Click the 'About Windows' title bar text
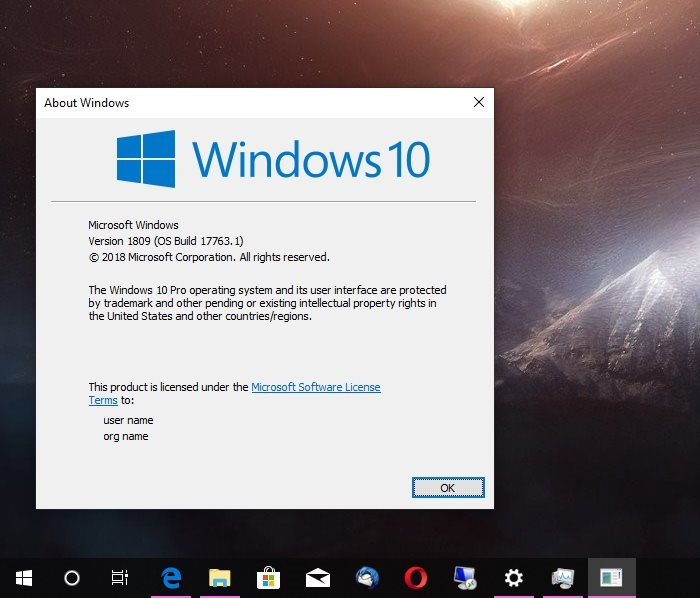The height and width of the screenshot is (598, 700). (x=86, y=103)
